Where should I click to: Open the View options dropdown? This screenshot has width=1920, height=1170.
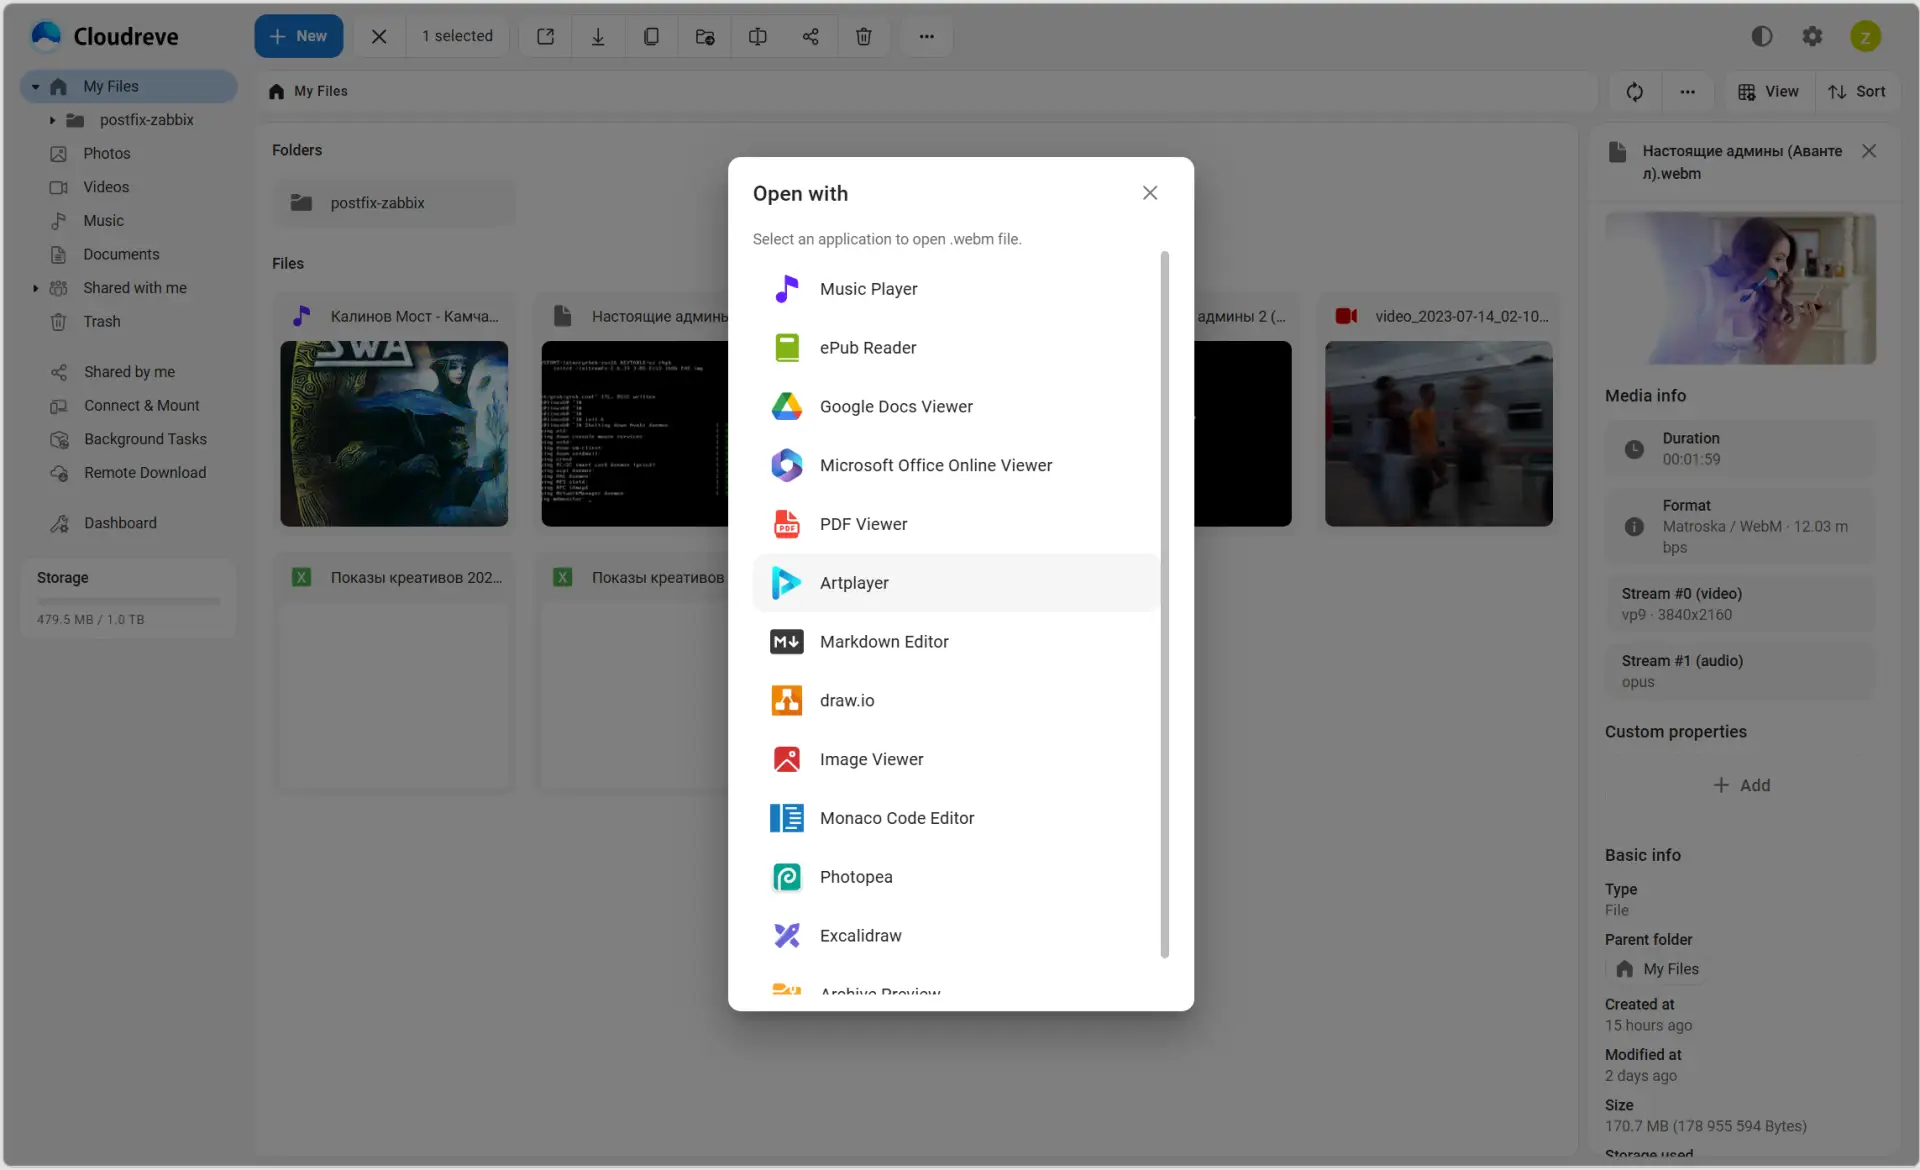[x=1768, y=91]
